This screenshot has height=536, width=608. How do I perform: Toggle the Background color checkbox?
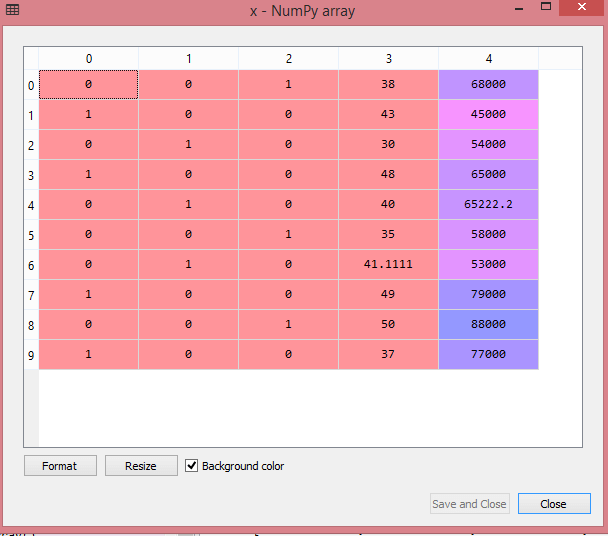pos(192,466)
